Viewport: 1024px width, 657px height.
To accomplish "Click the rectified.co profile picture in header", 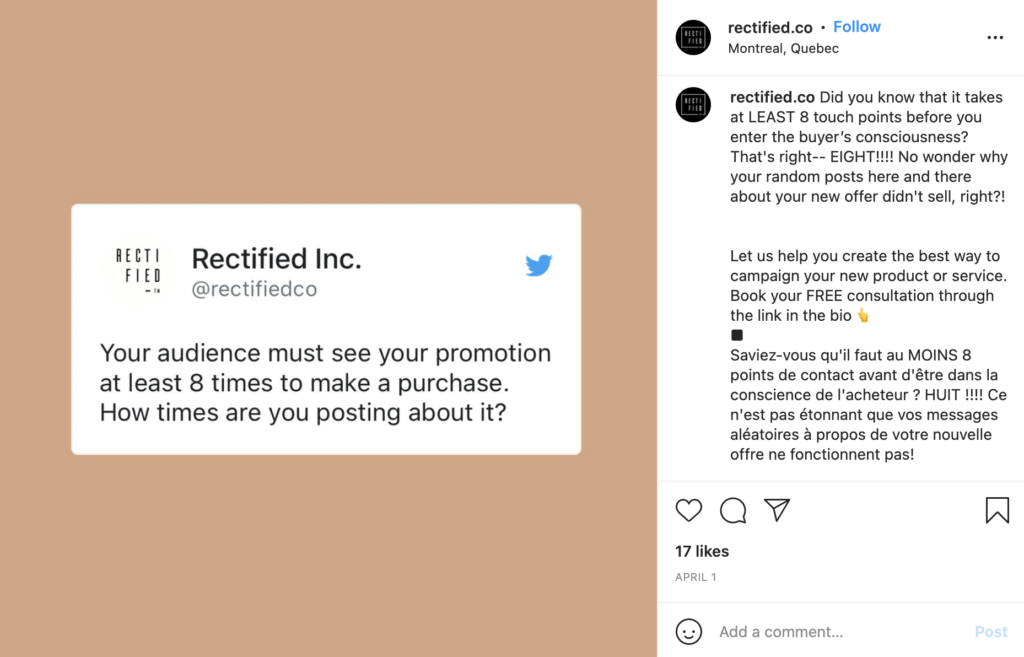I will (693, 37).
